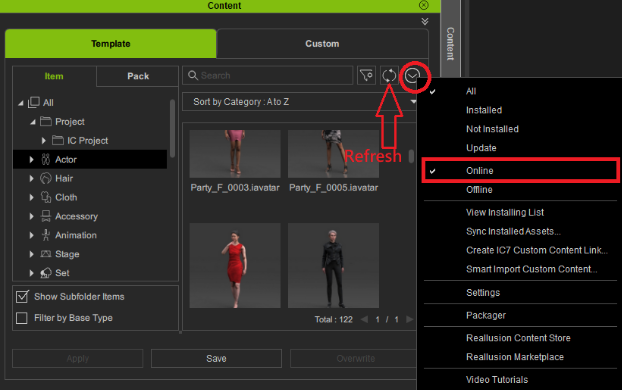Open the filter icon beside search
The height and width of the screenshot is (390, 622).
coord(366,75)
